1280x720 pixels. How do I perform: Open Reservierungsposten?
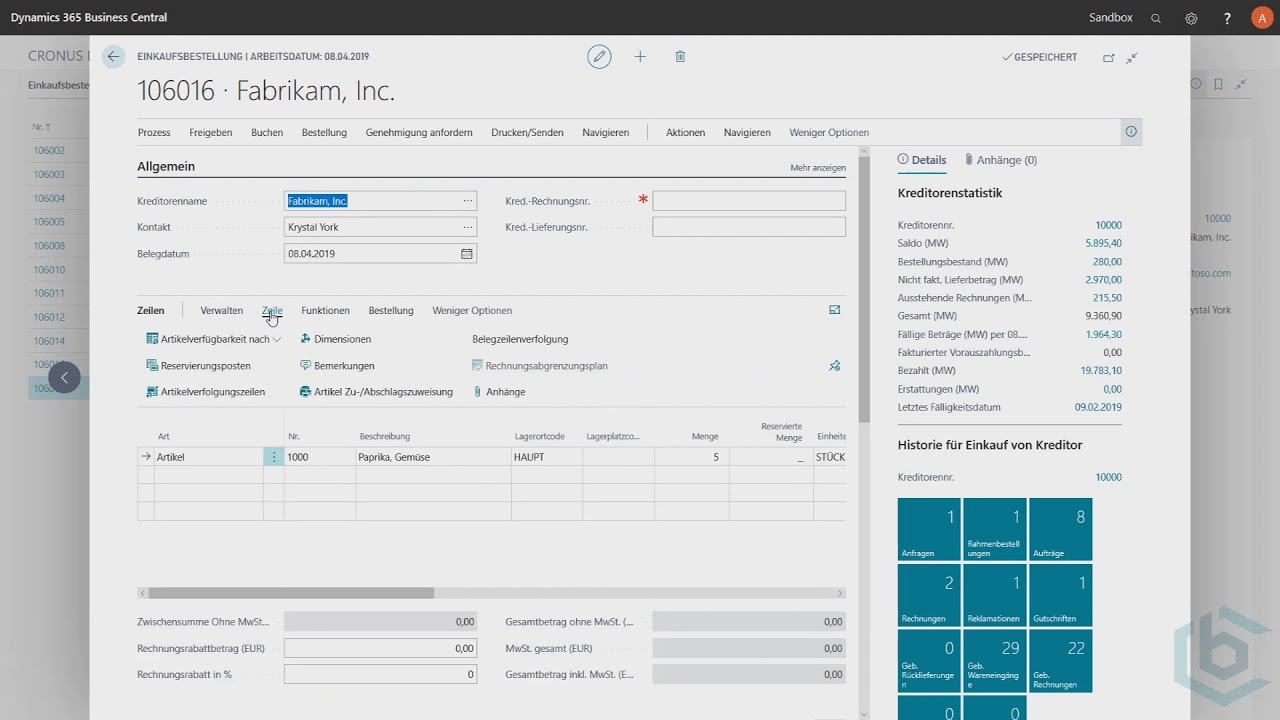[x=198, y=366]
